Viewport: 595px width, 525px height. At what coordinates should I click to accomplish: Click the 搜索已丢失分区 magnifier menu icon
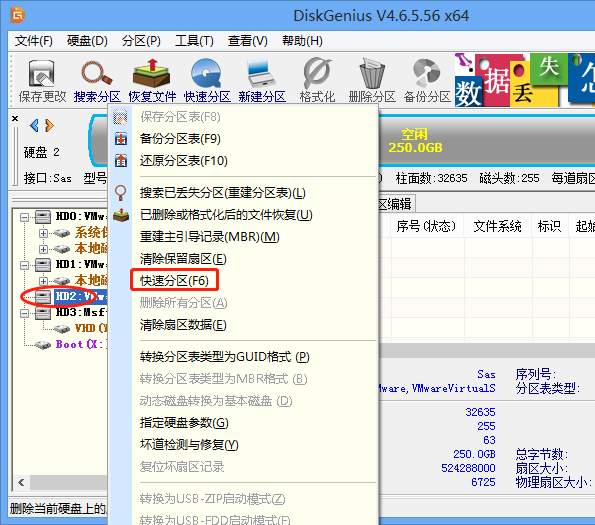(x=121, y=193)
